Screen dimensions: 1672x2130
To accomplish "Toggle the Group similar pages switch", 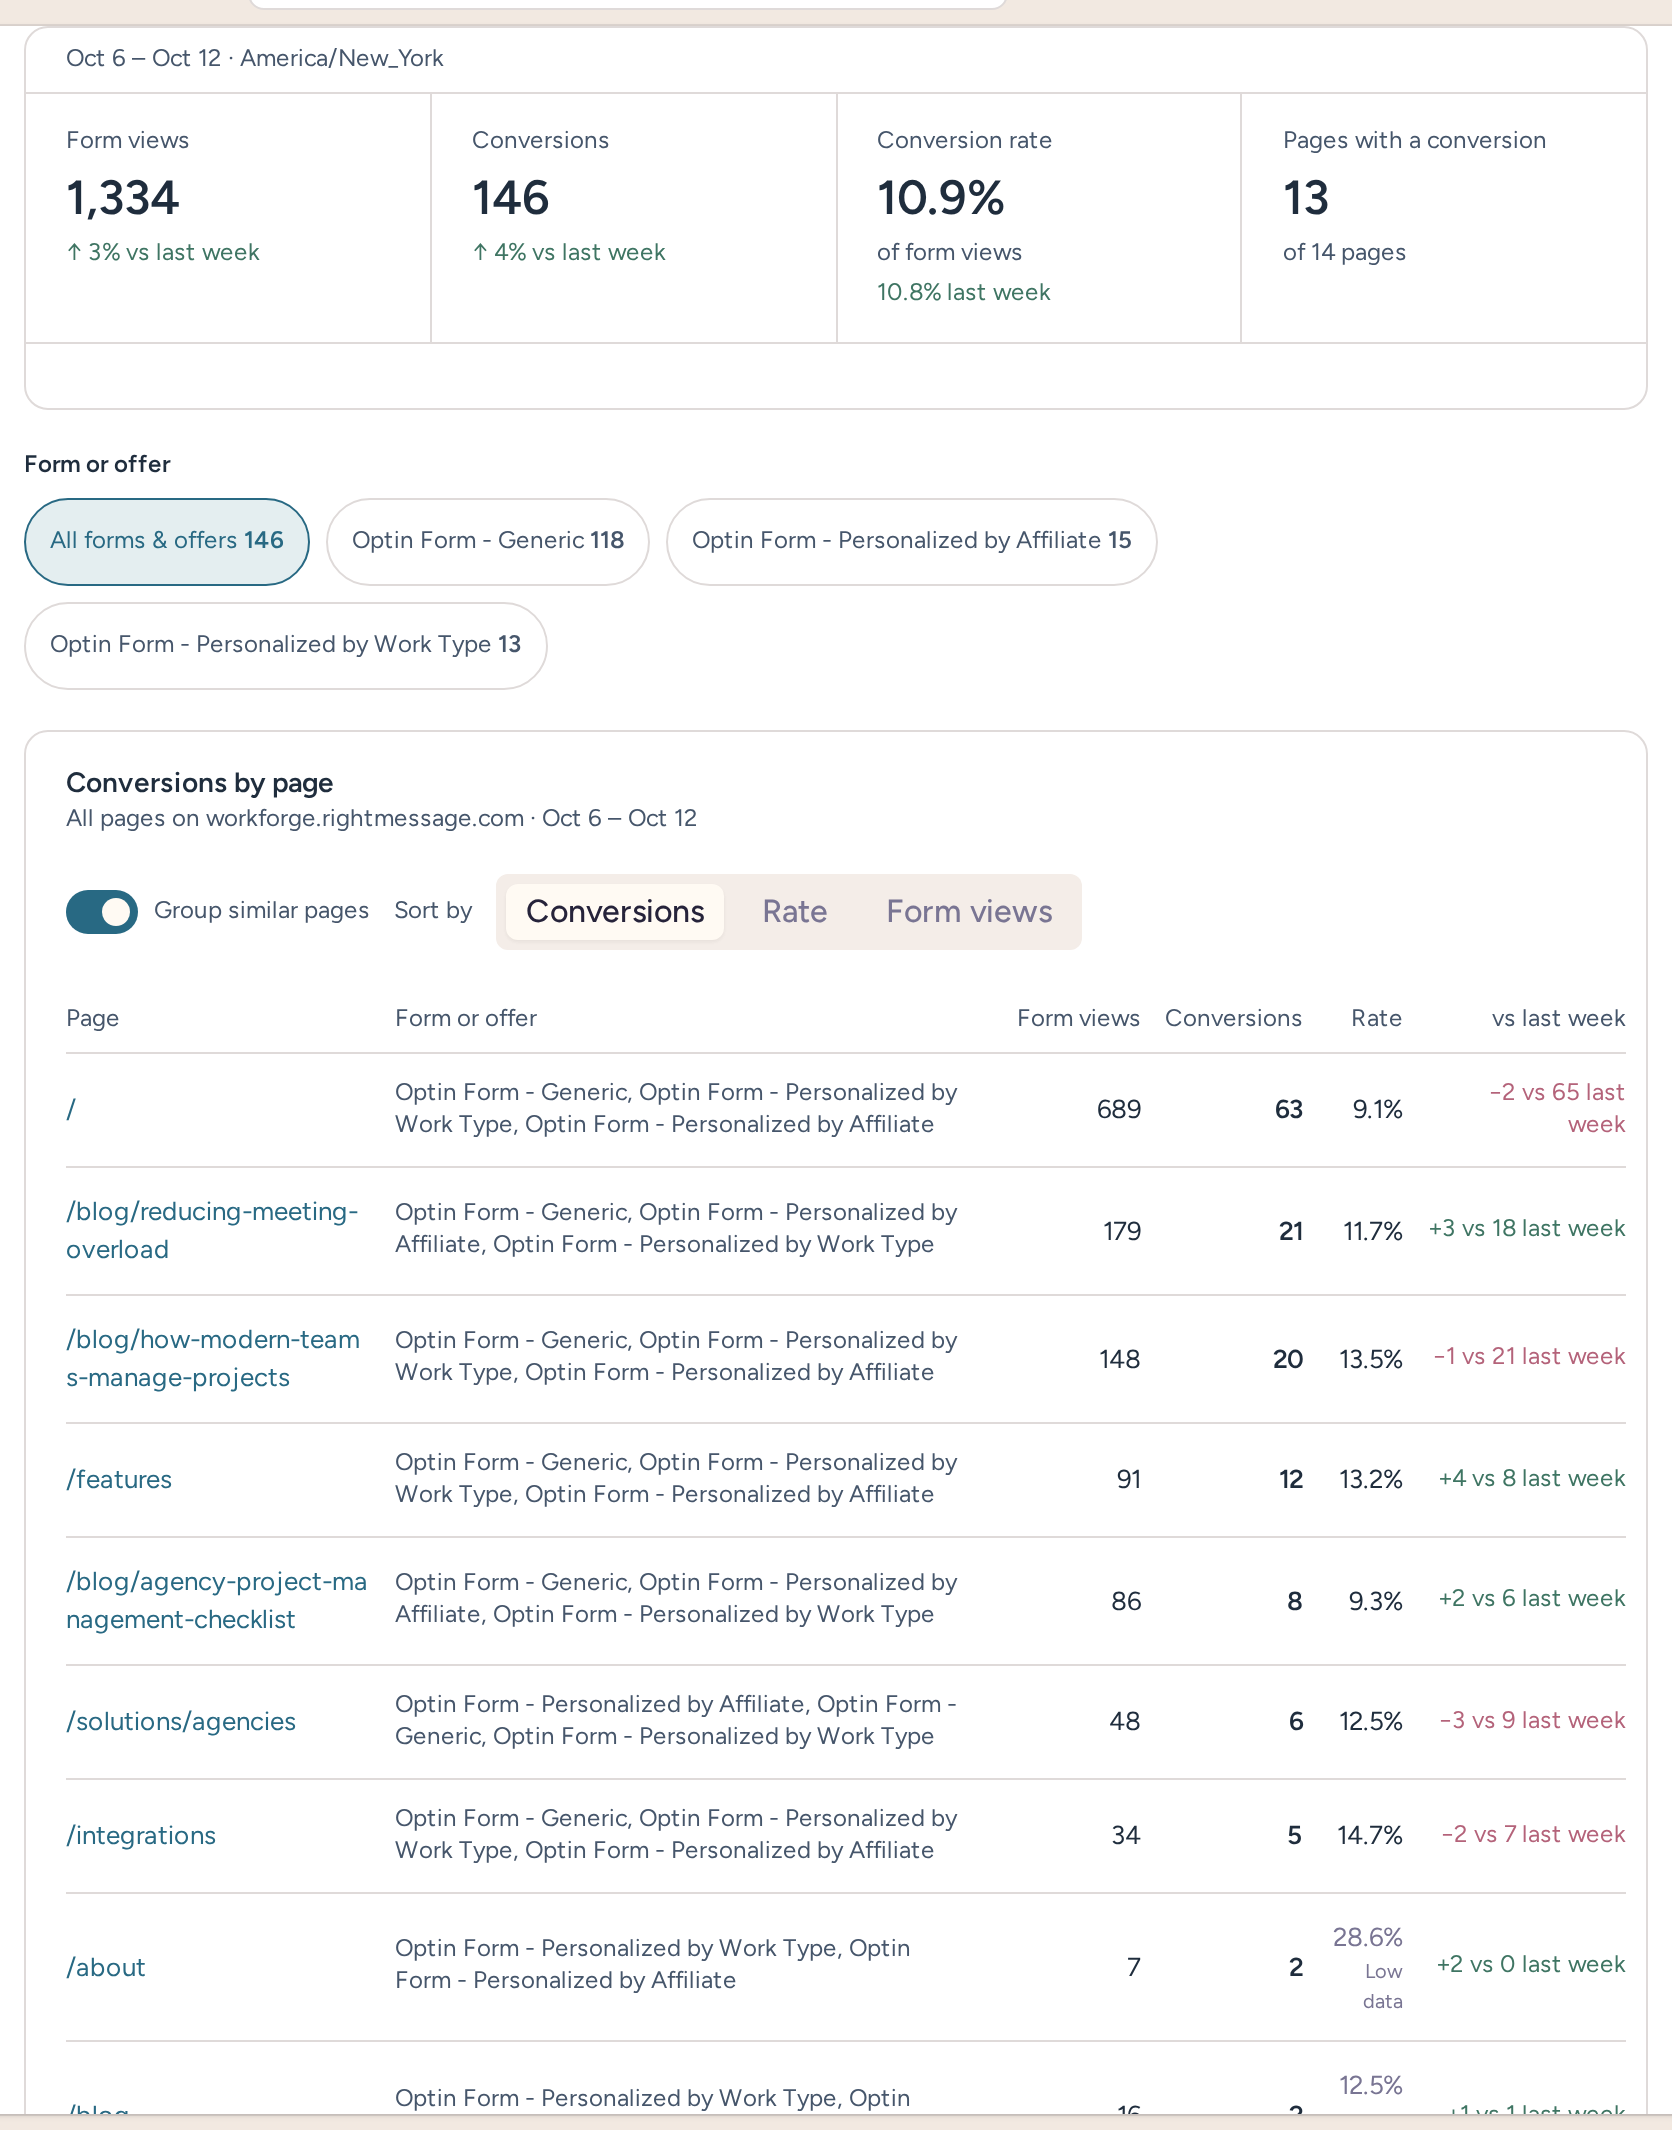I will pyautogui.click(x=102, y=911).
